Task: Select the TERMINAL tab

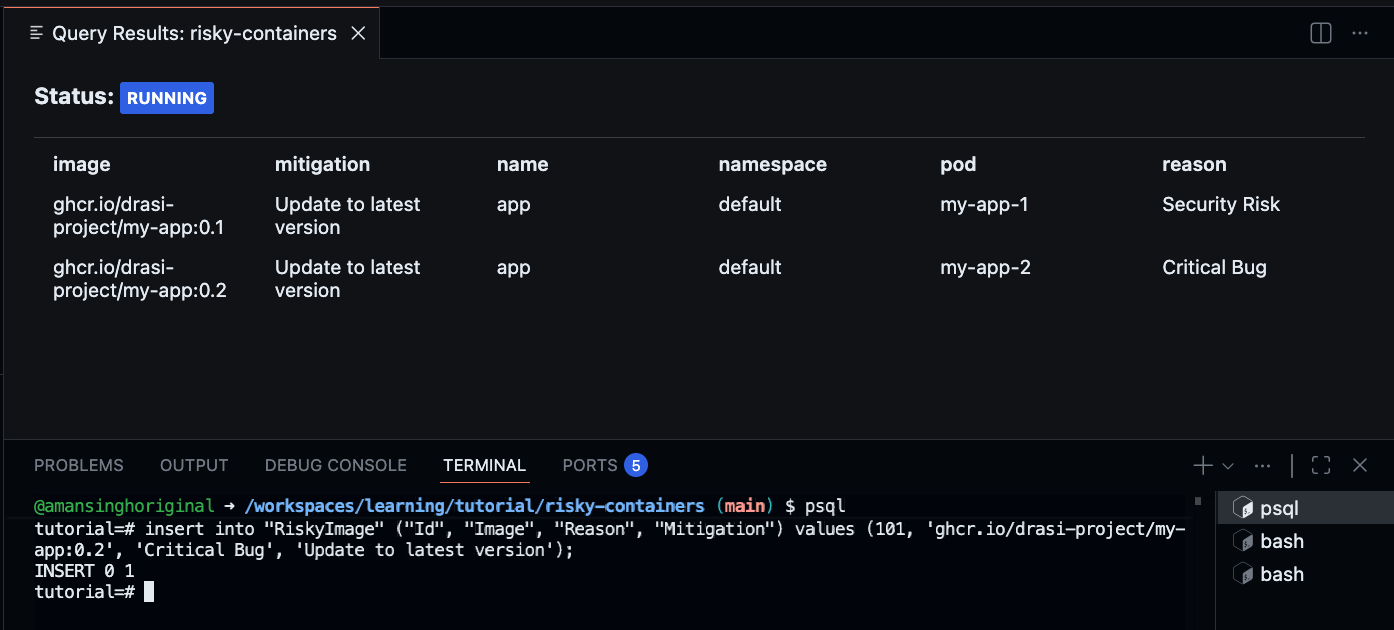Action: 484,465
